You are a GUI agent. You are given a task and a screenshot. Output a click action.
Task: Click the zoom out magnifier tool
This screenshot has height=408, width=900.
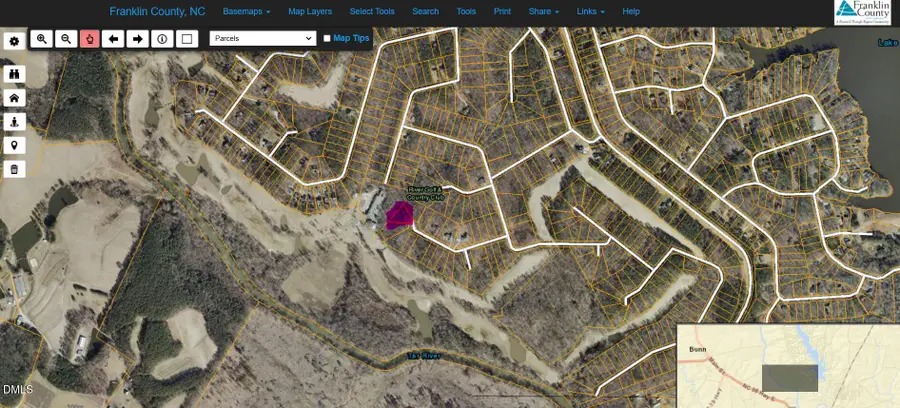point(66,39)
